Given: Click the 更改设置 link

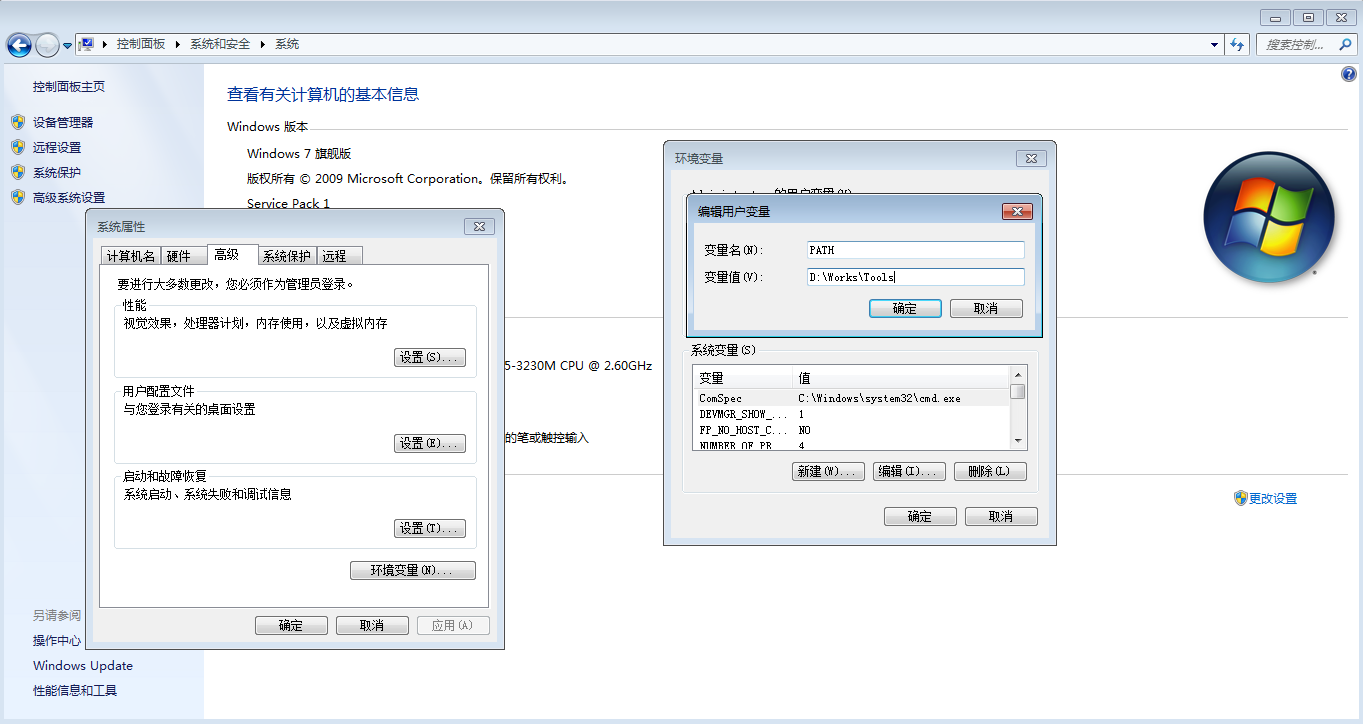Looking at the screenshot, I should pos(1273,498).
